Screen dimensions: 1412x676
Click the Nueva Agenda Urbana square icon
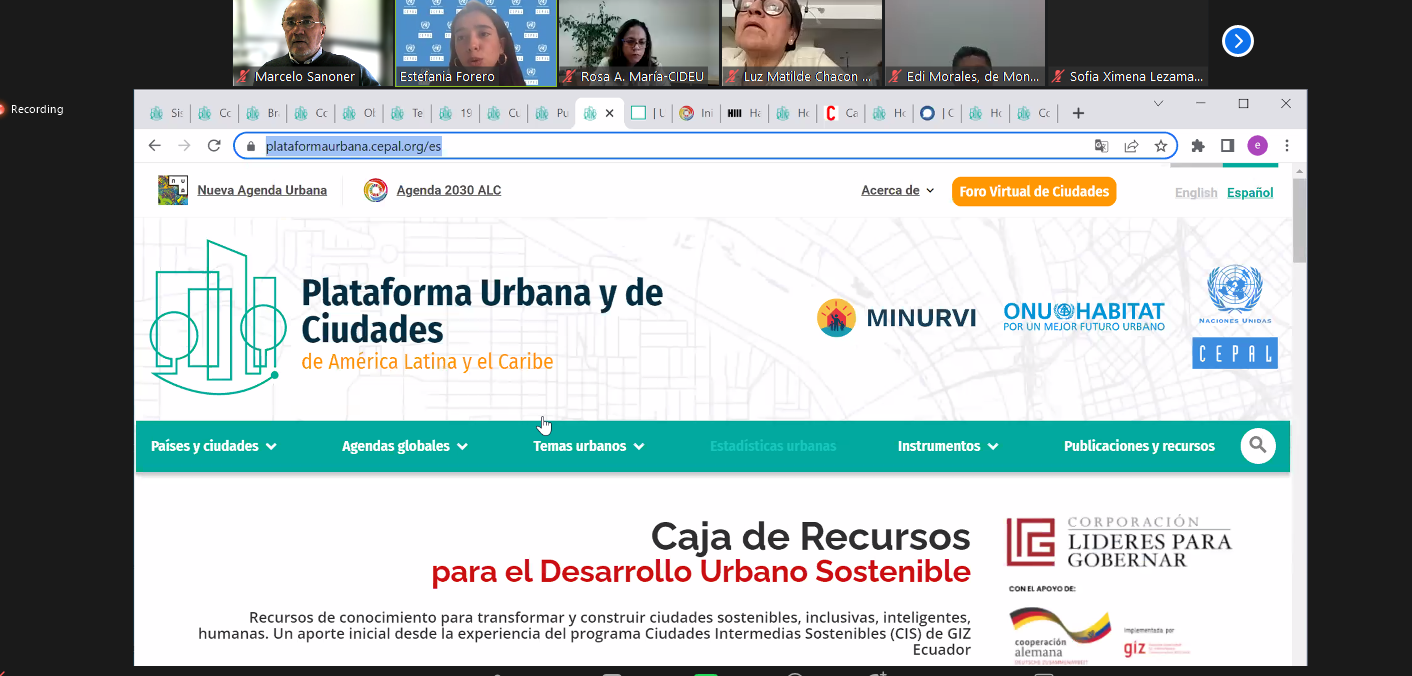[173, 190]
